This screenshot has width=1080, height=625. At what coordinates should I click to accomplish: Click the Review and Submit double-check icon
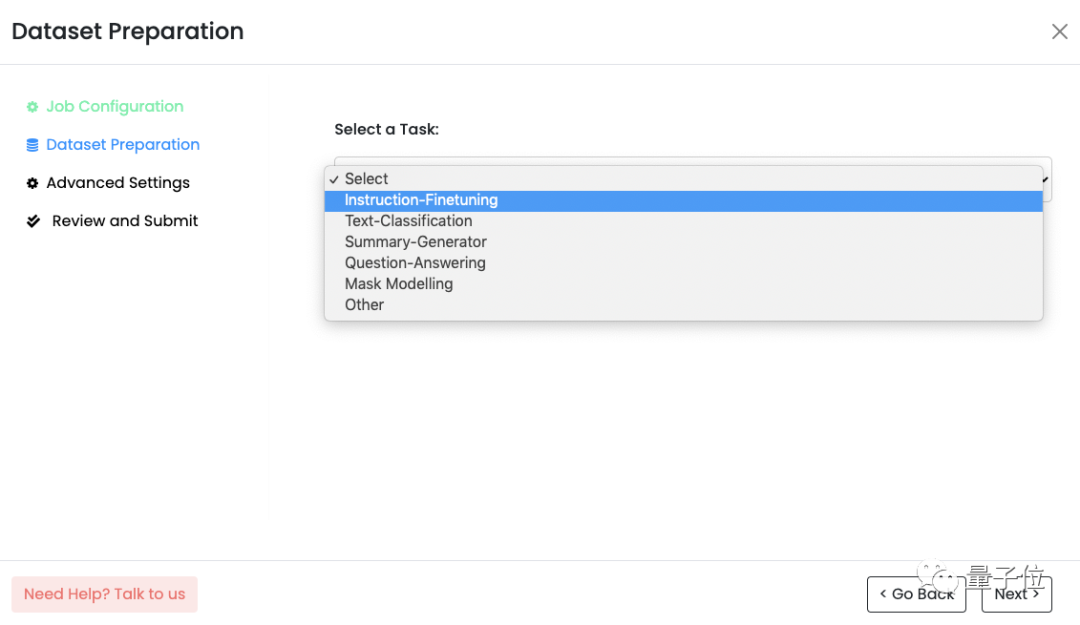[33, 221]
